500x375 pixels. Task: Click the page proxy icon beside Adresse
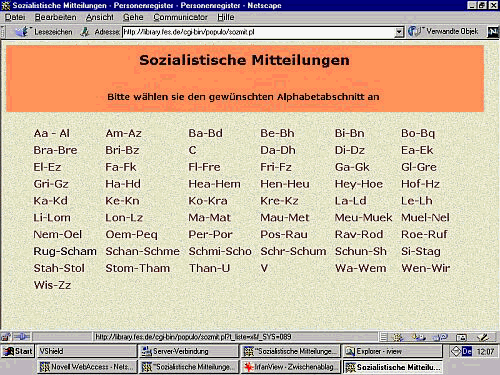85,32
